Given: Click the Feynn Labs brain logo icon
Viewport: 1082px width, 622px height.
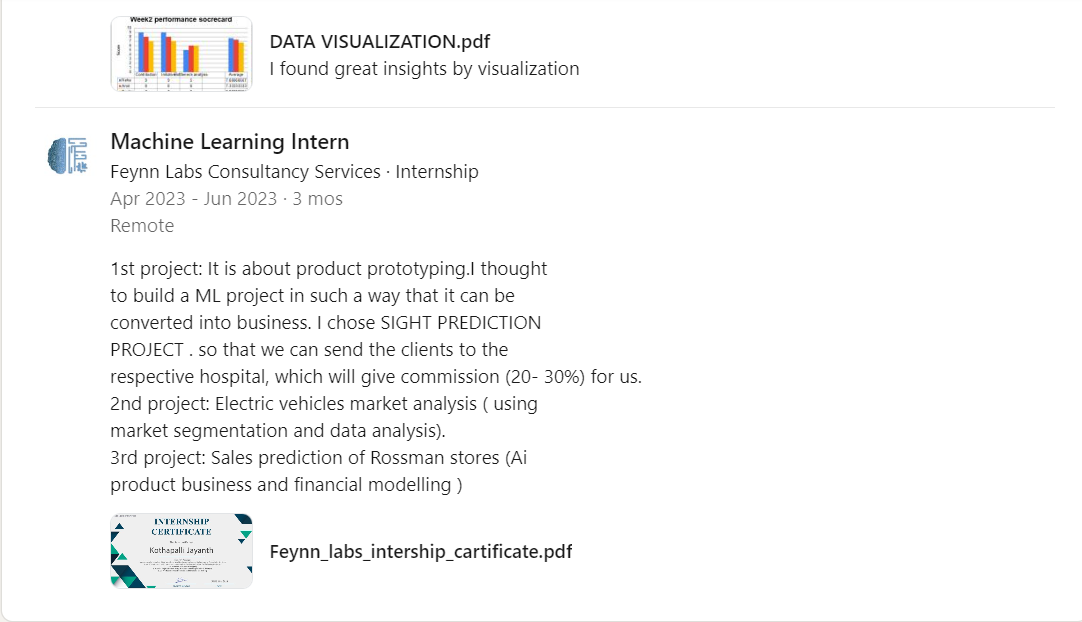Looking at the screenshot, I should tap(67, 157).
